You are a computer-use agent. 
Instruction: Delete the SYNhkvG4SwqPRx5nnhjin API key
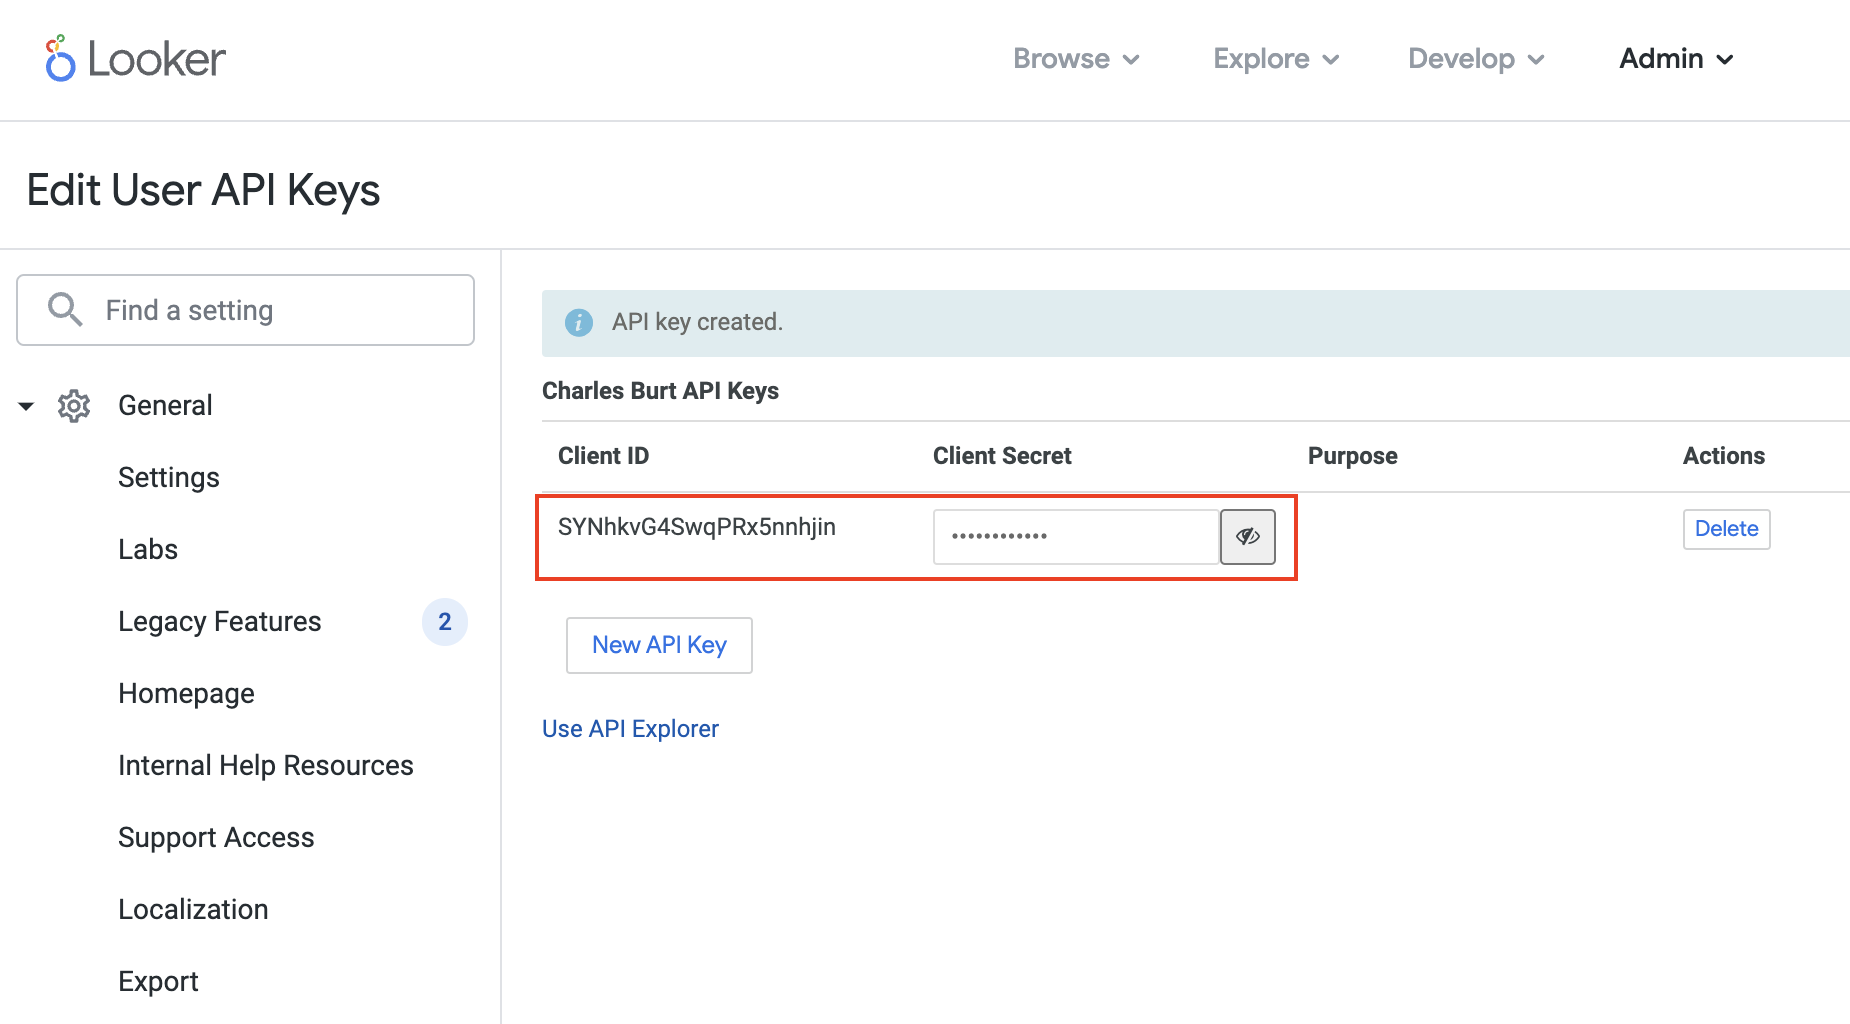(1726, 529)
